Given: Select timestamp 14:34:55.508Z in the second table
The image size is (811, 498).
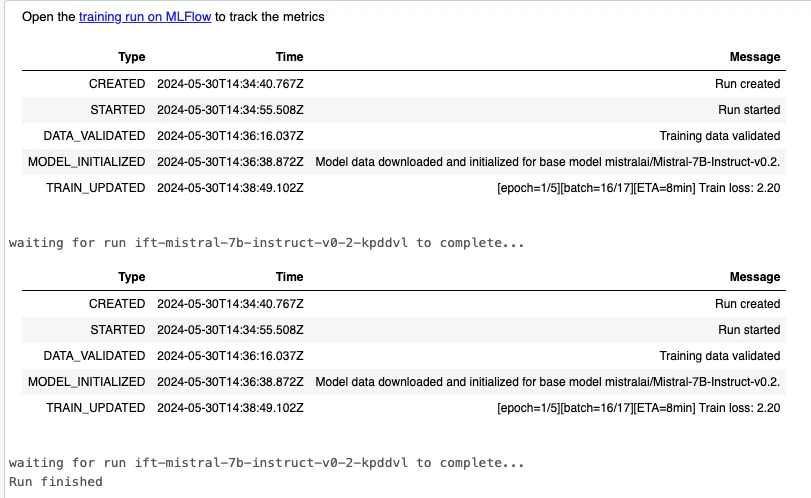Looking at the screenshot, I should coord(230,329).
